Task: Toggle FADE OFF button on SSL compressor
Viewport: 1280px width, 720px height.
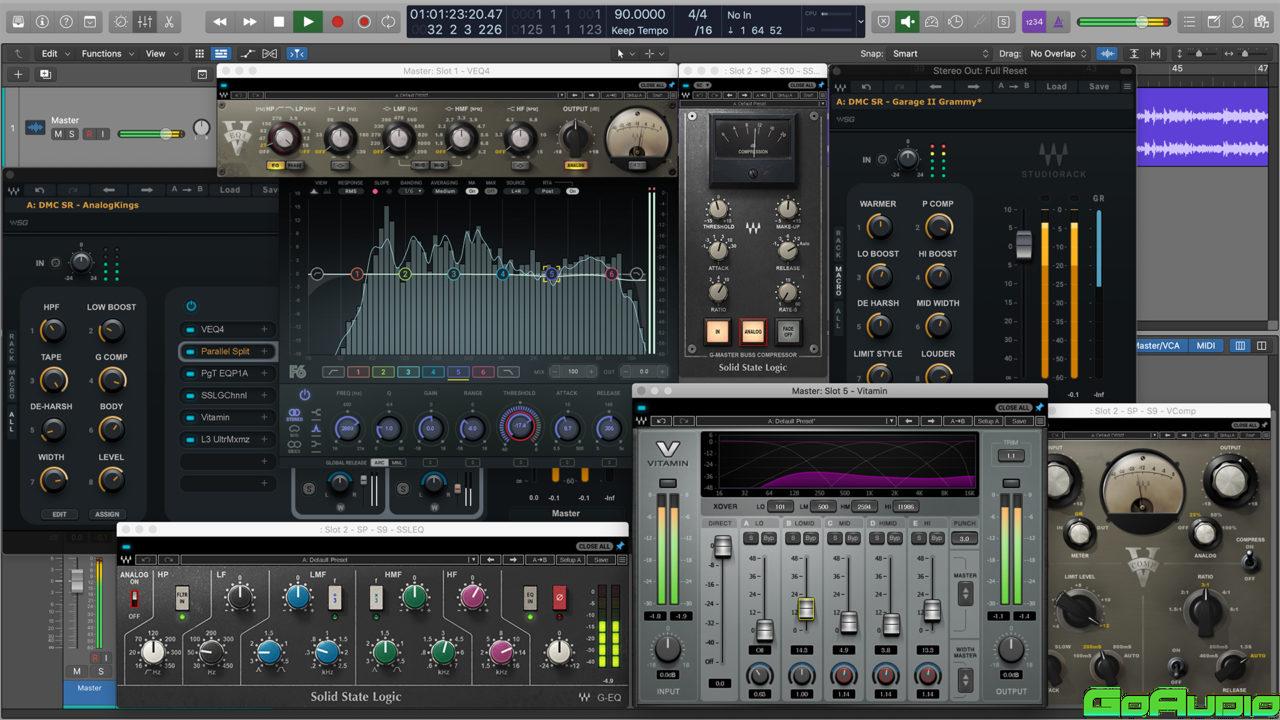Action: [788, 332]
